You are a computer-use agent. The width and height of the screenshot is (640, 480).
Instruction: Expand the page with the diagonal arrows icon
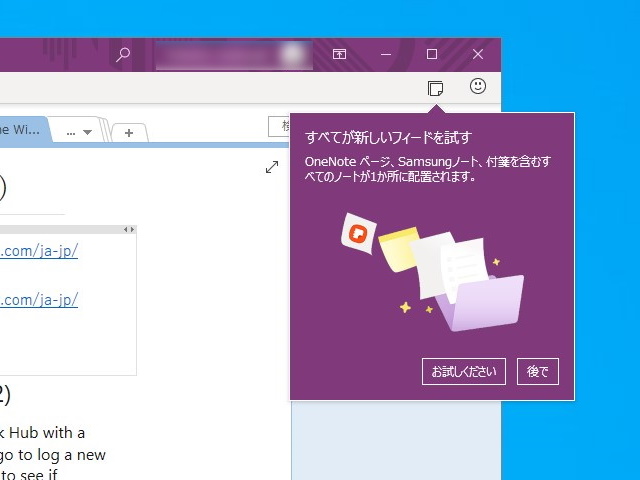tap(272, 167)
